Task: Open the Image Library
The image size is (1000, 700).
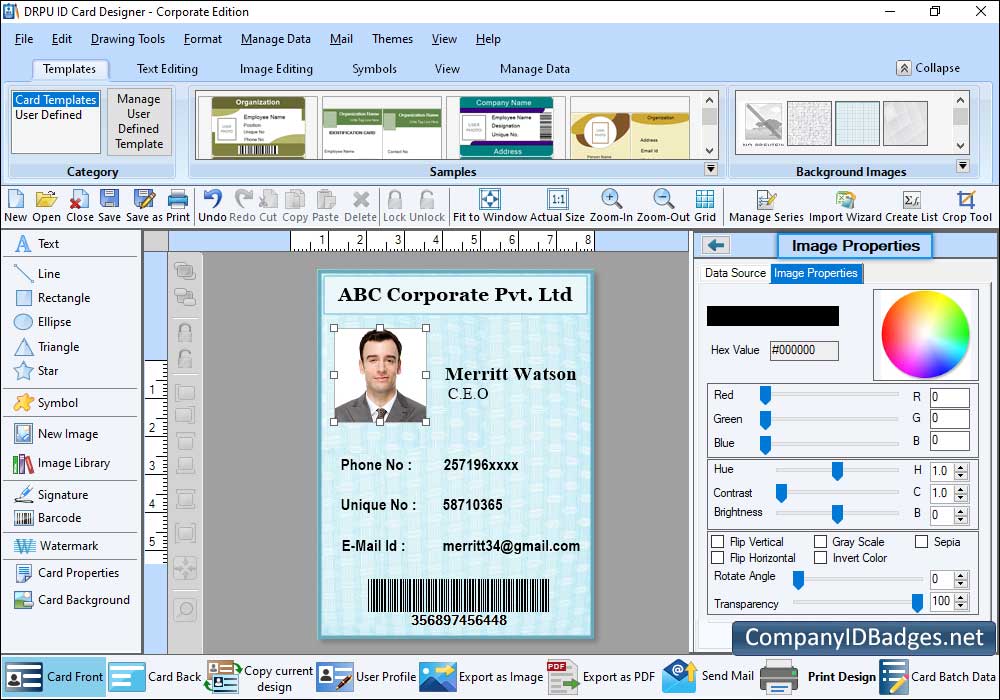Action: click(x=61, y=463)
